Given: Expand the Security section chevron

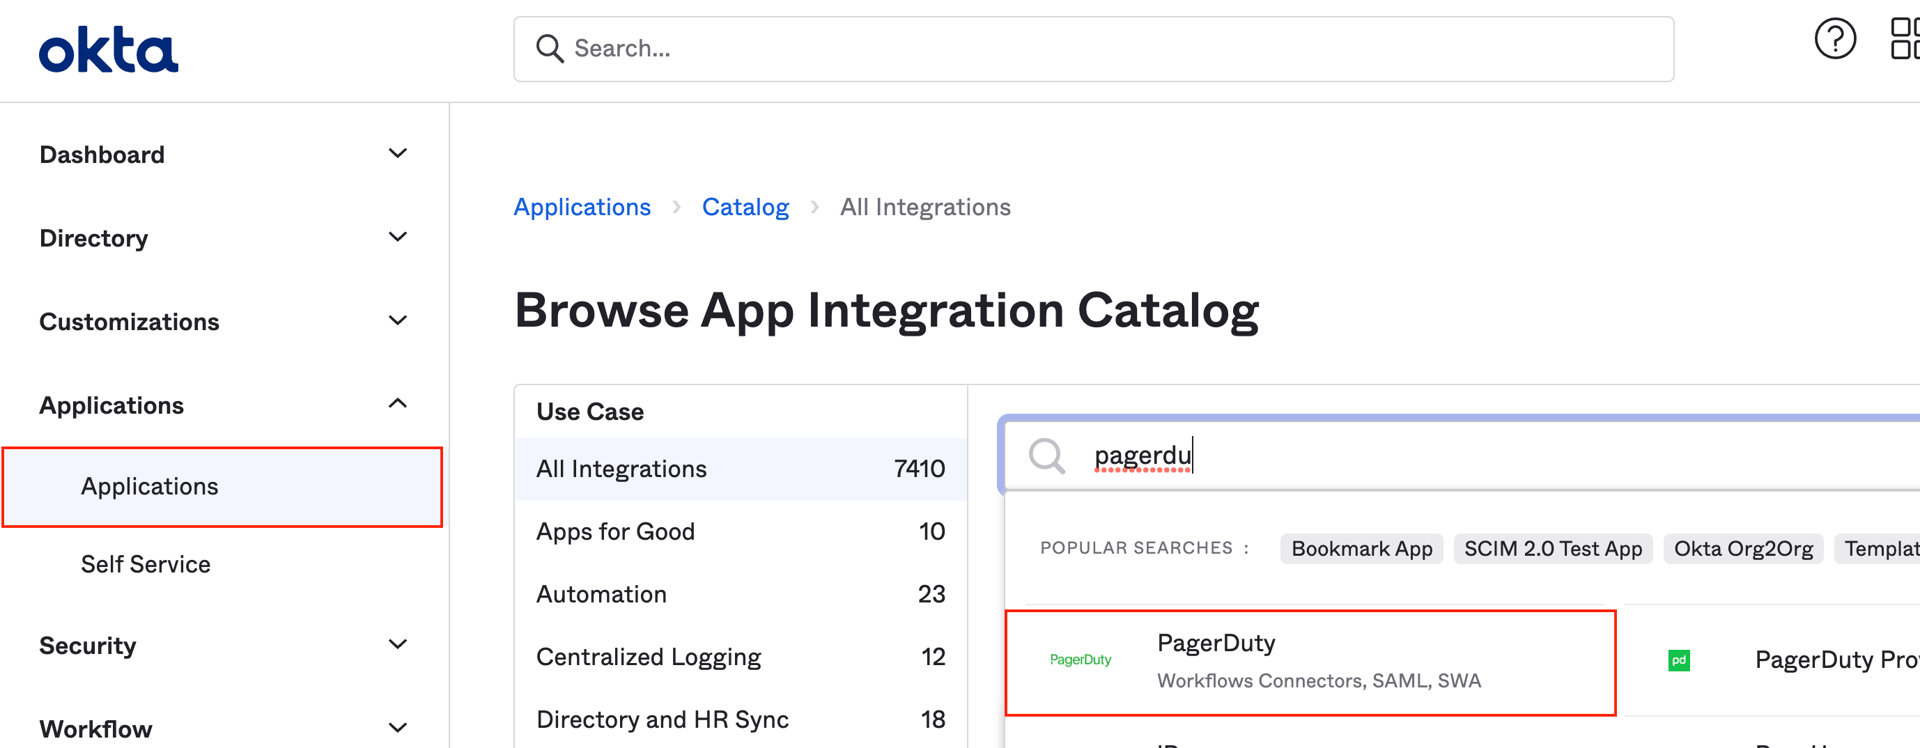Looking at the screenshot, I should click(397, 645).
